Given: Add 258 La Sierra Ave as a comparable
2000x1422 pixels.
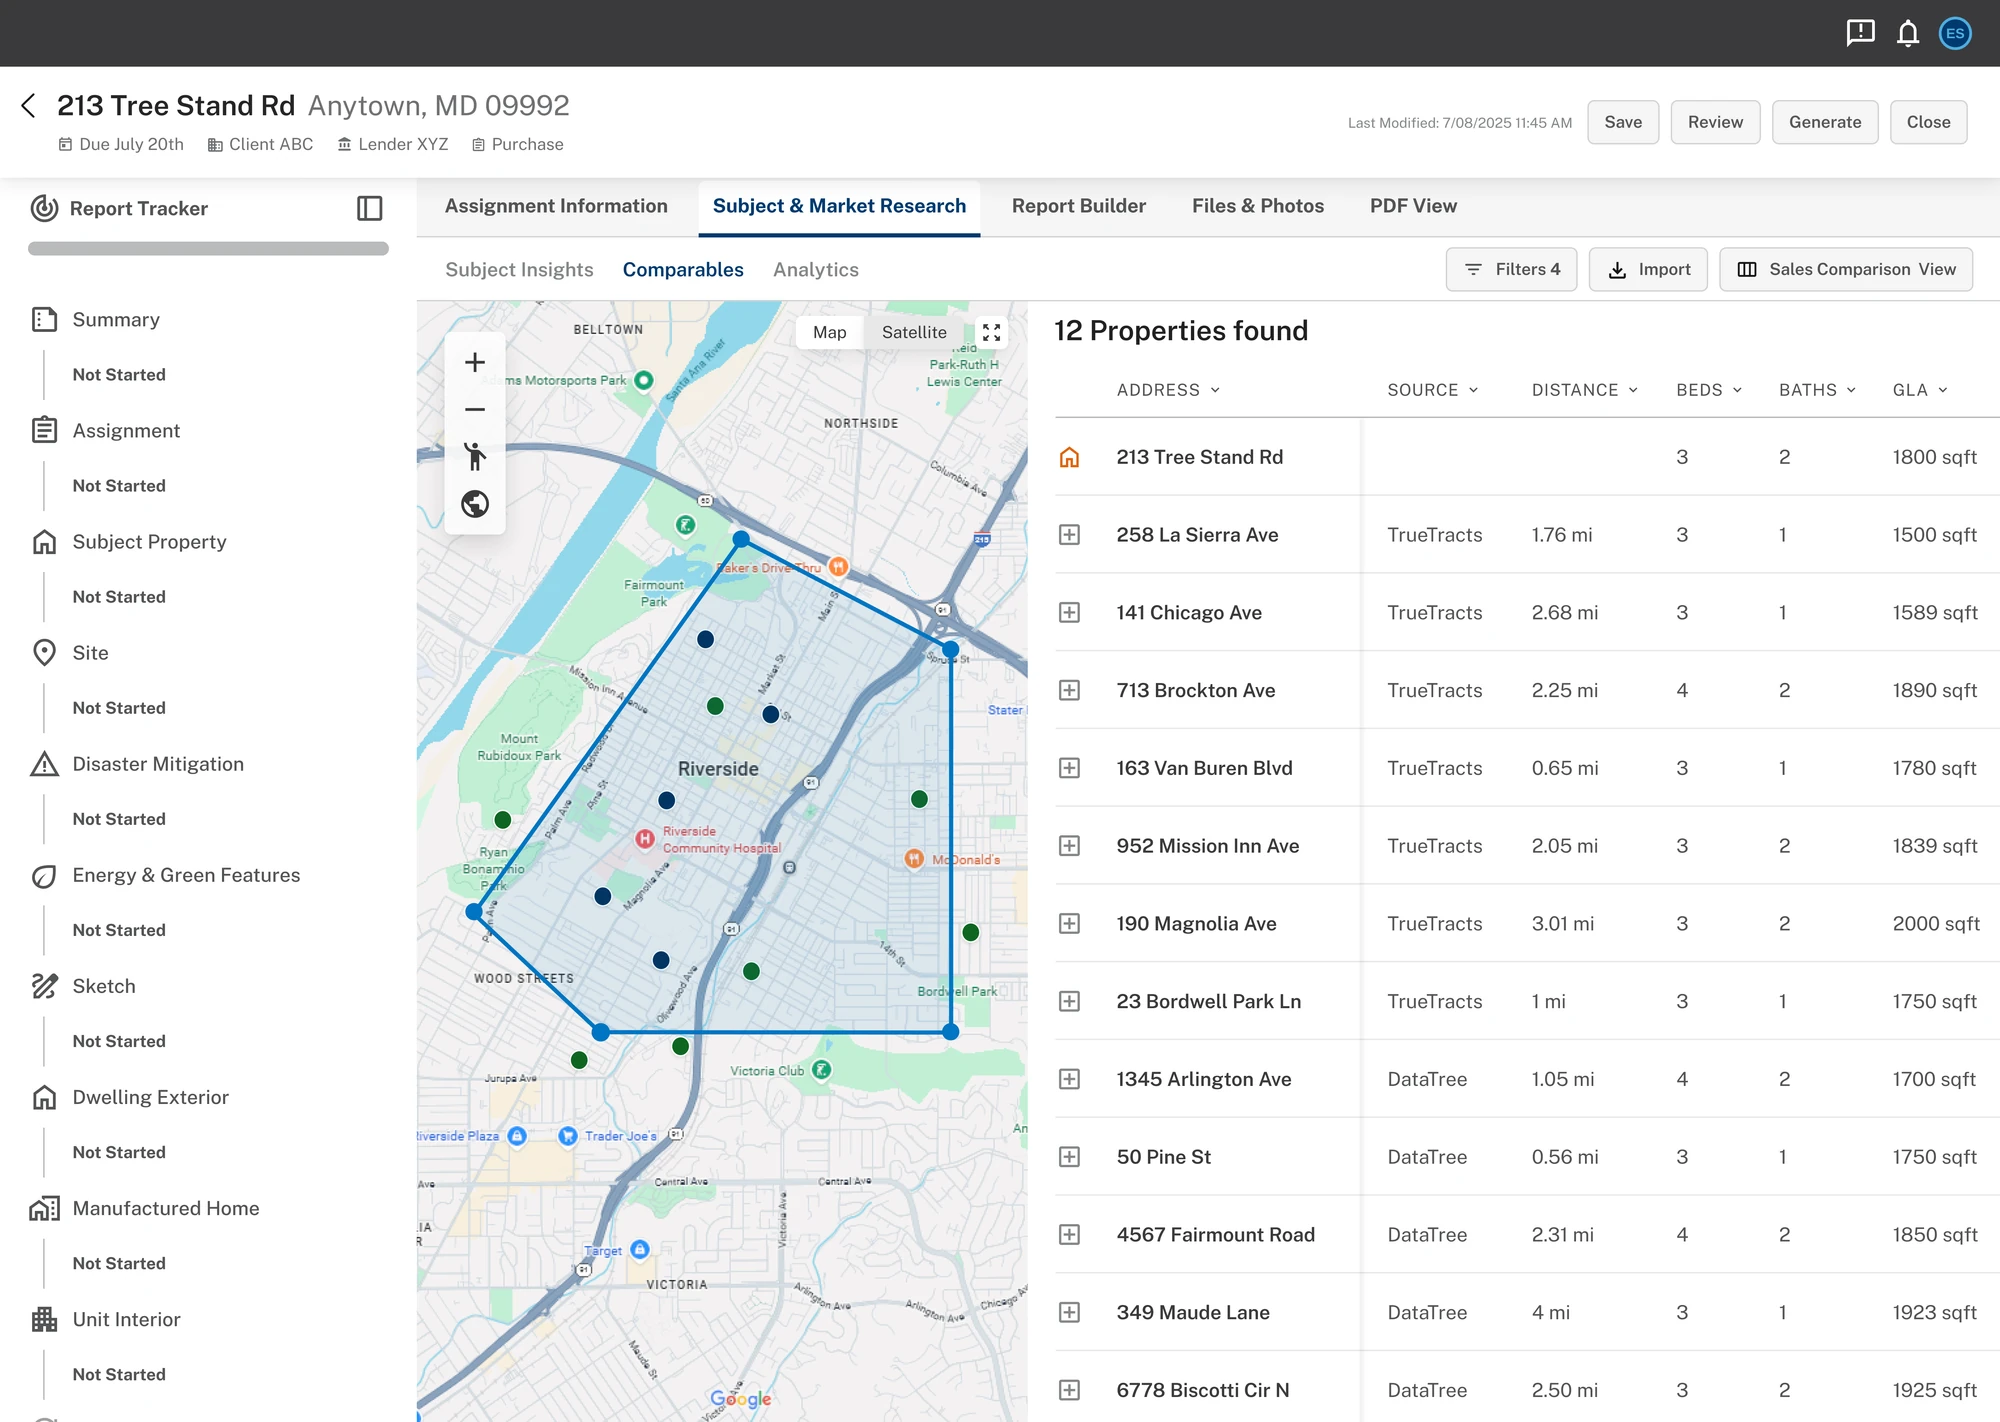Looking at the screenshot, I should [x=1069, y=534].
